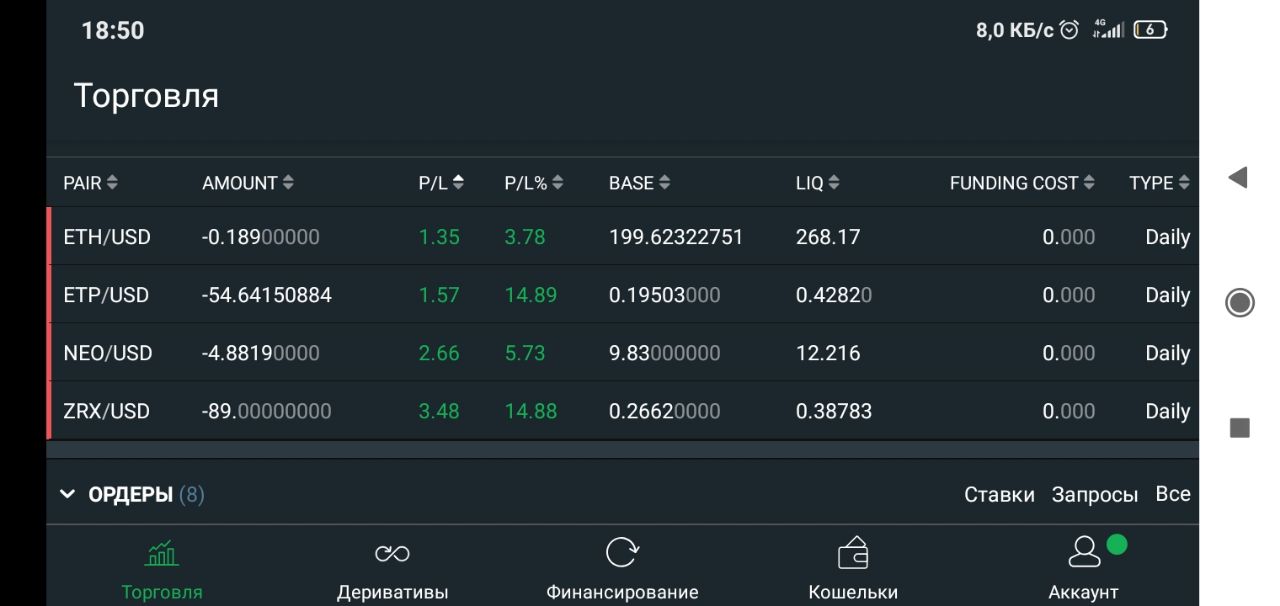The width and height of the screenshot is (1280, 606).
Task: Open Аккаунт profile icon tab
Action: click(x=1083, y=552)
